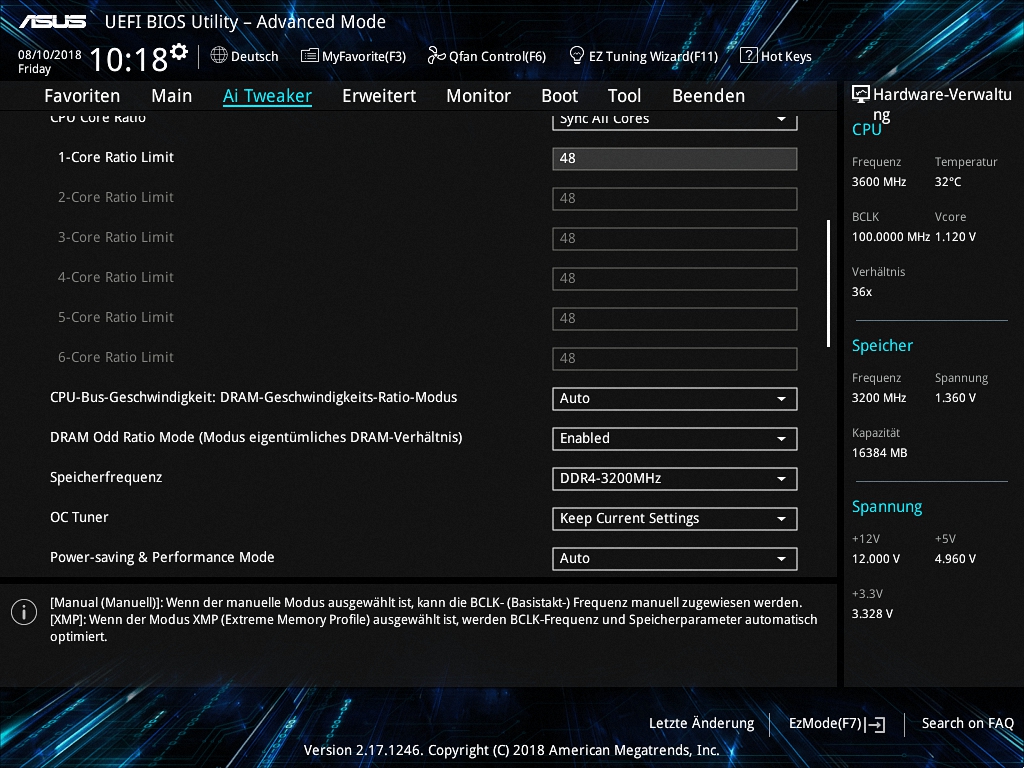Switch to the Main tab
Screen dimensions: 1024x768
(172, 95)
